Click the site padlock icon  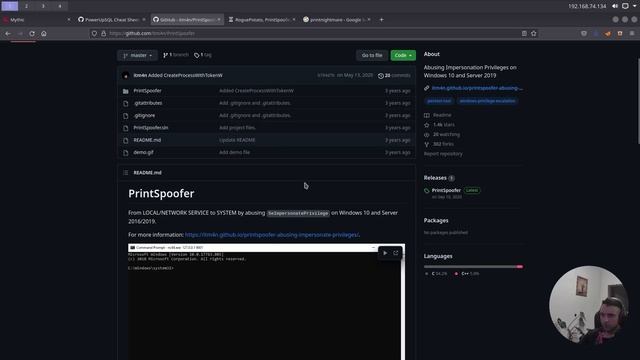(x=104, y=33)
